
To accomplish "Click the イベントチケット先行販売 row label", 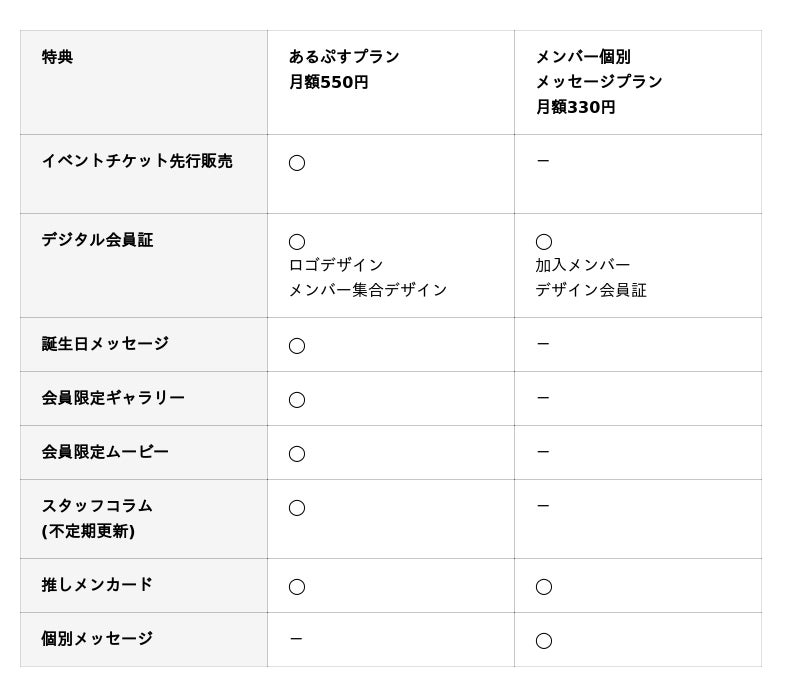I will tap(137, 161).
